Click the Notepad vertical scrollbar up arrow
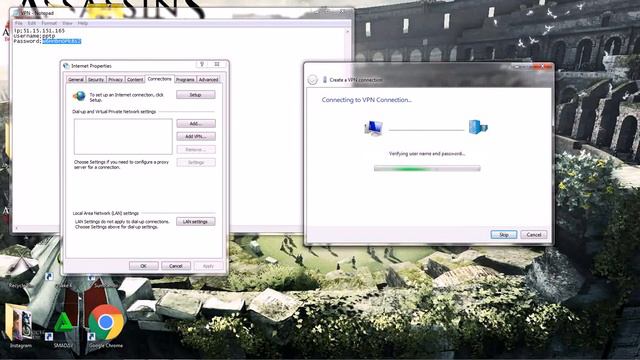The image size is (640, 360). click(348, 31)
